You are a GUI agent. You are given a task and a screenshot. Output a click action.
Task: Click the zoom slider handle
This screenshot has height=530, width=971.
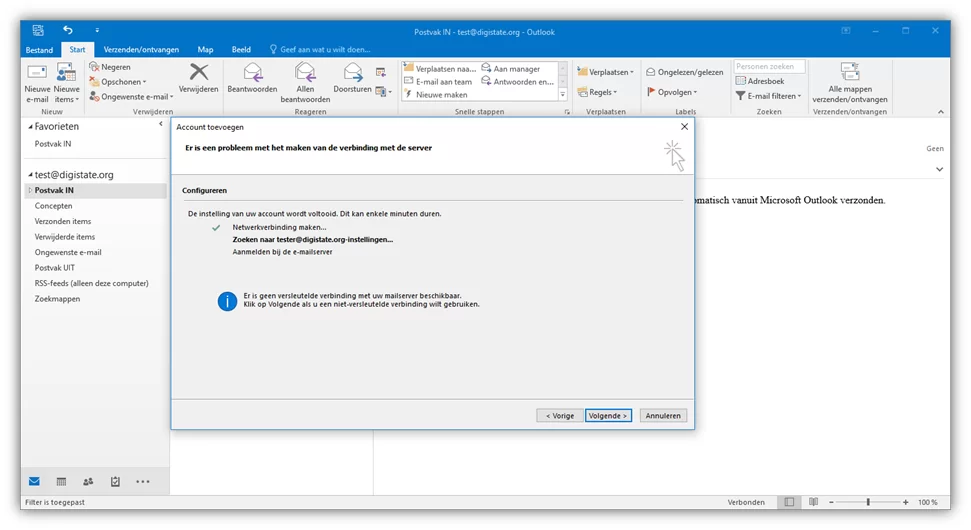pos(868,502)
